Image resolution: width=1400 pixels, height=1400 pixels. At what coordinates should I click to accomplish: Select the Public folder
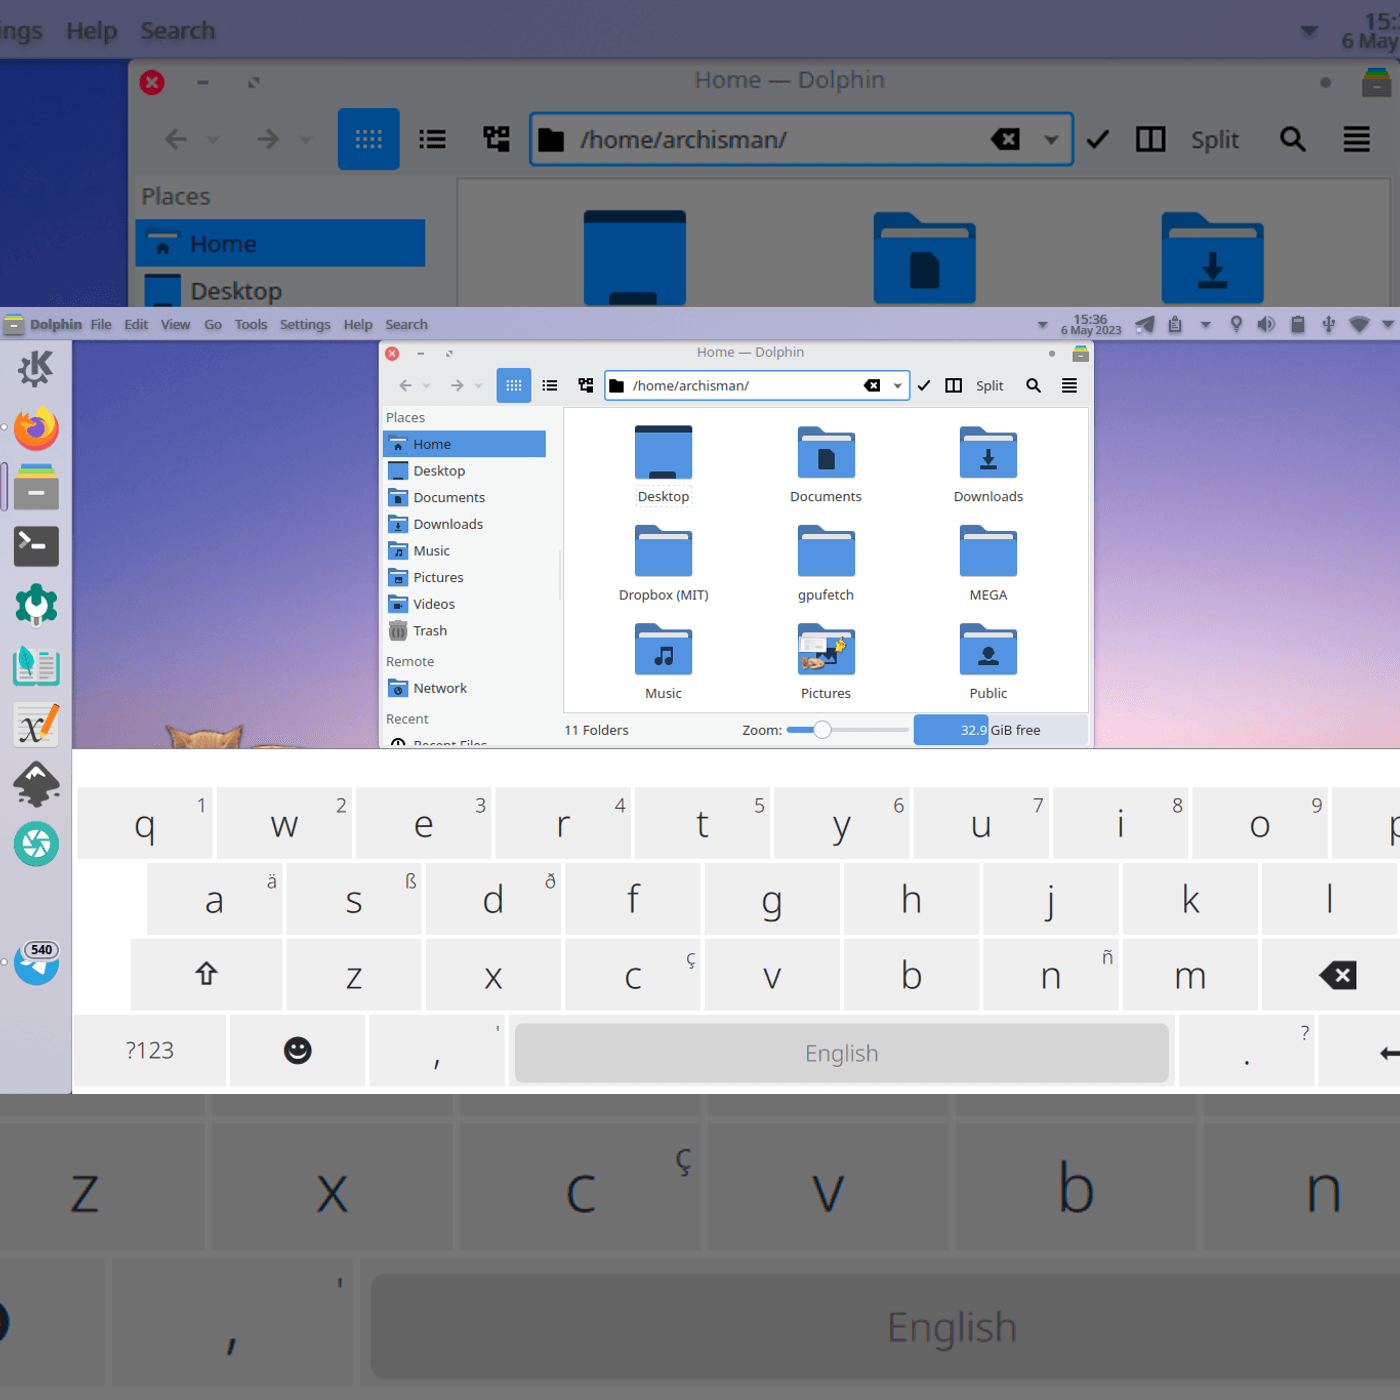pyautogui.click(x=988, y=662)
